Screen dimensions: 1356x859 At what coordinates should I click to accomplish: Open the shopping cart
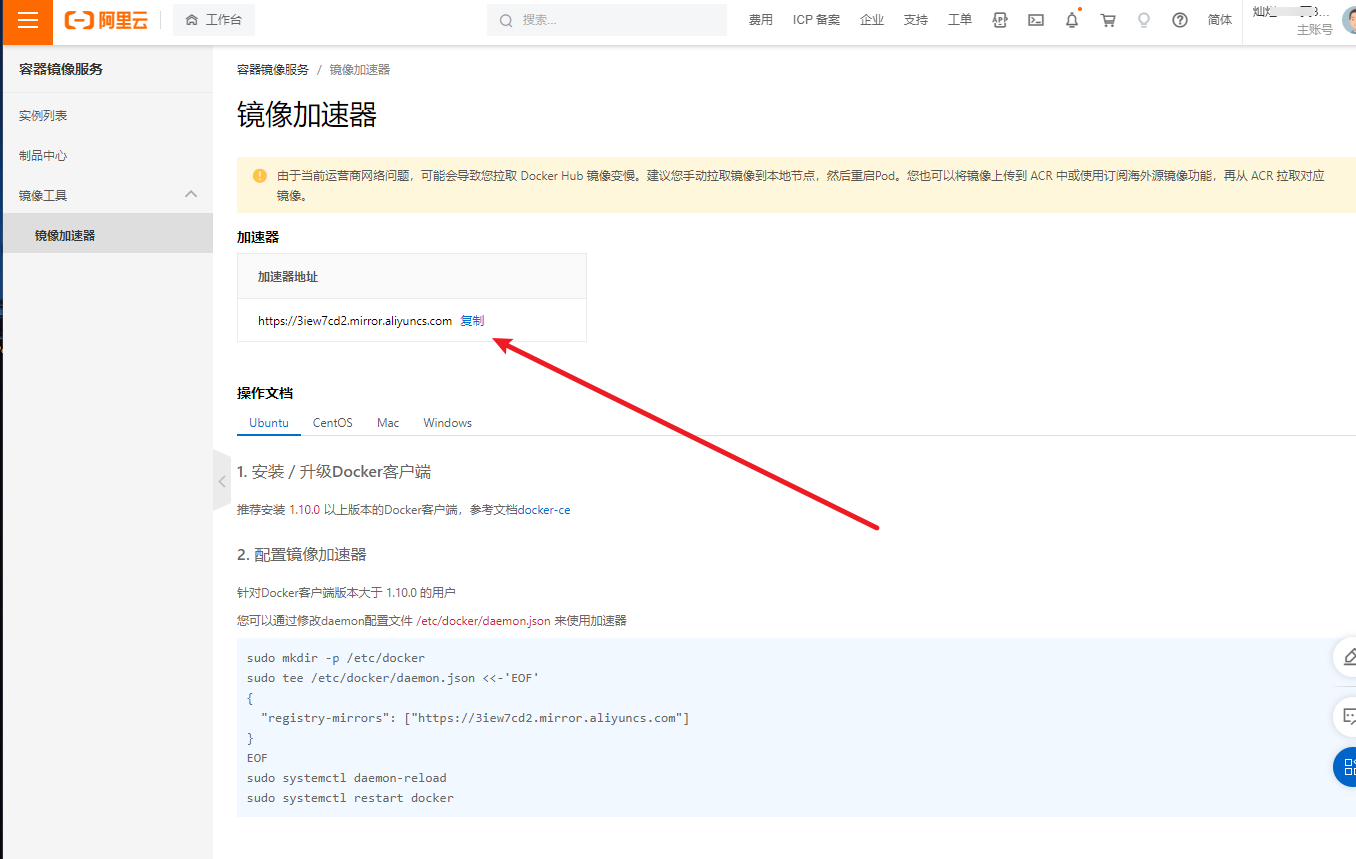(1108, 20)
